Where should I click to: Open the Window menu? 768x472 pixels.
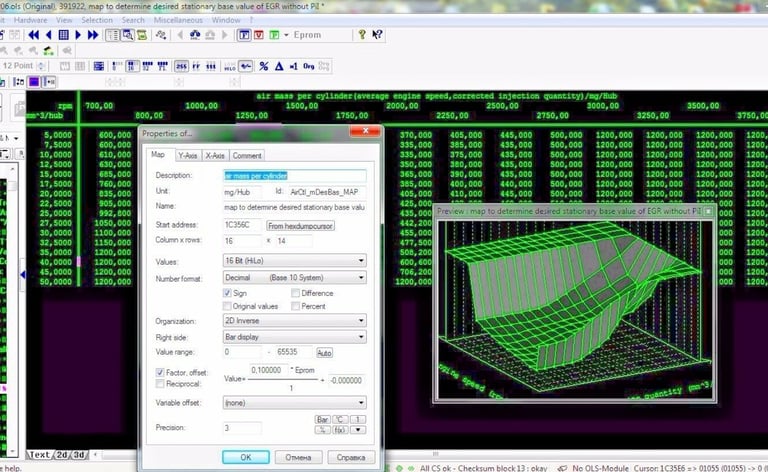(x=226, y=20)
